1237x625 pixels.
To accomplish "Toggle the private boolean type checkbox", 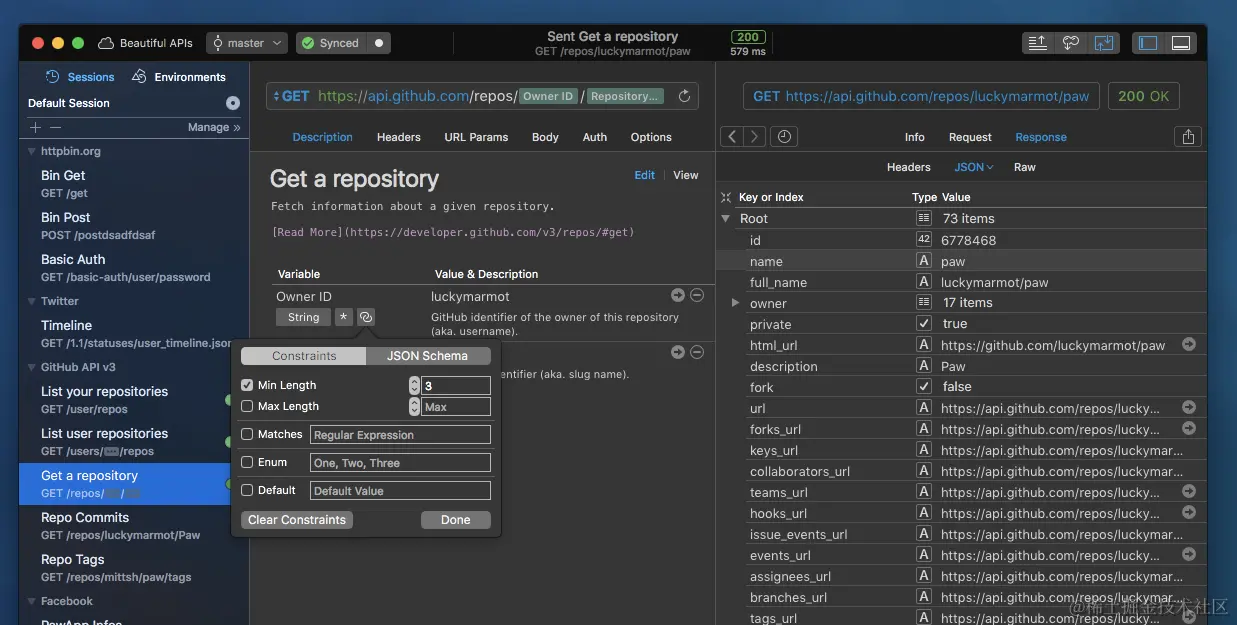I will (924, 323).
